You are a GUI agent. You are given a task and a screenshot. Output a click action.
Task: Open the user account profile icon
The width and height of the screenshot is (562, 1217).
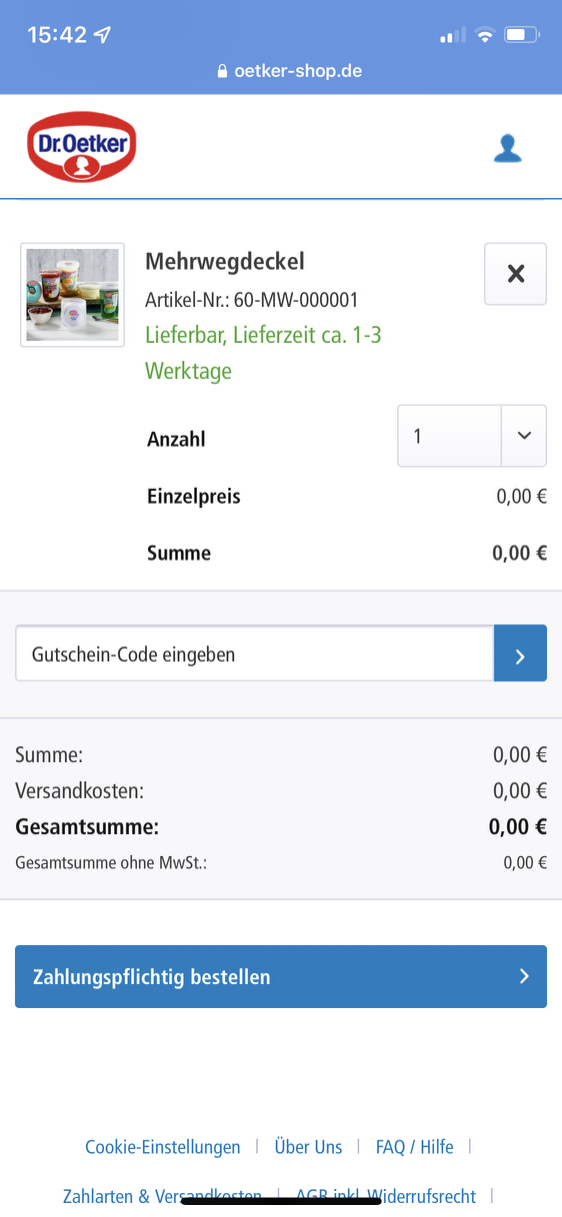pyautogui.click(x=508, y=149)
